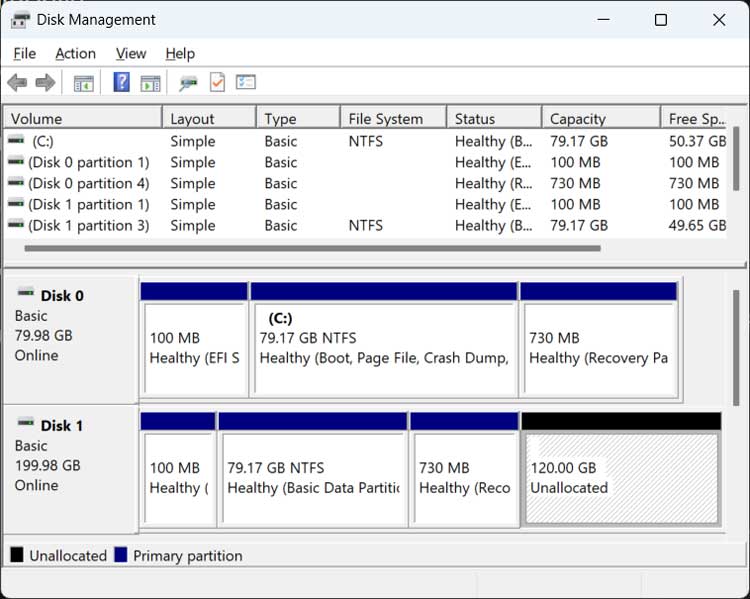Click the Forward arrow in toolbar

[x=45, y=83]
